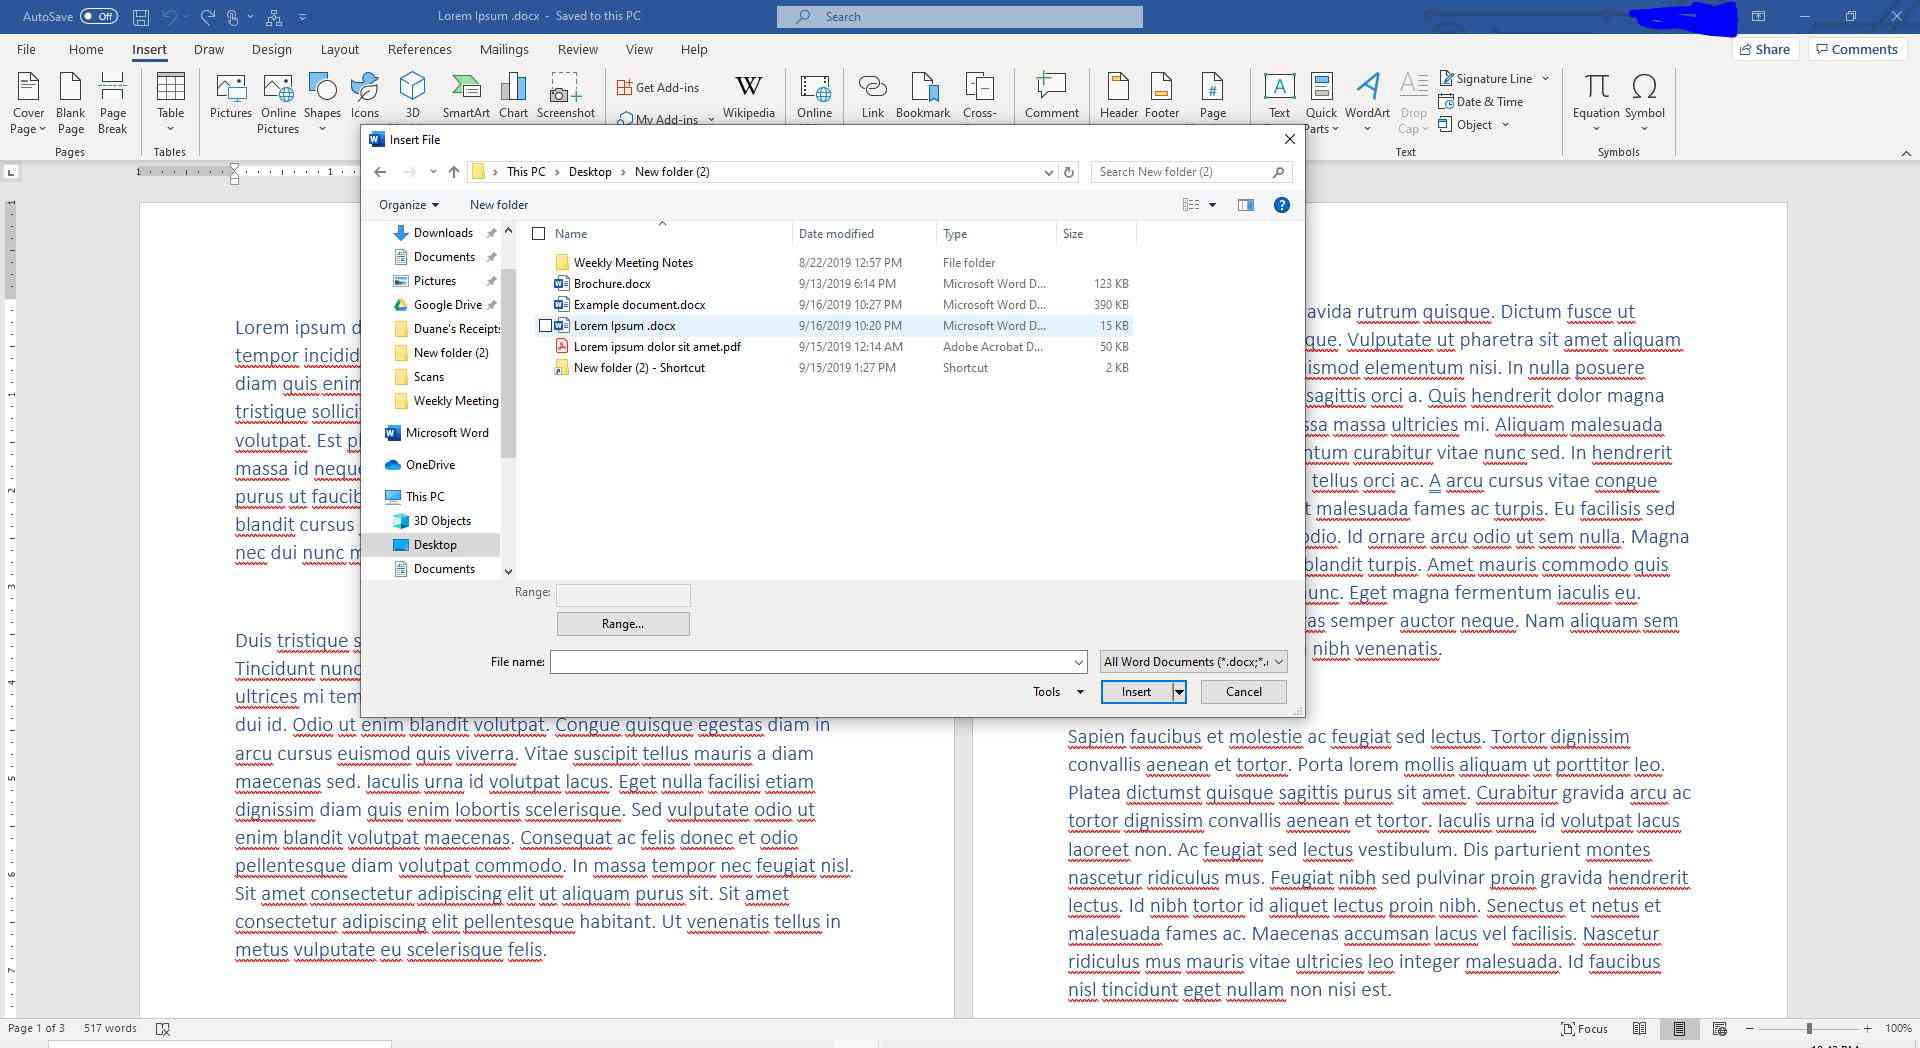
Task: Open the Screenshot tool
Action: [565, 97]
